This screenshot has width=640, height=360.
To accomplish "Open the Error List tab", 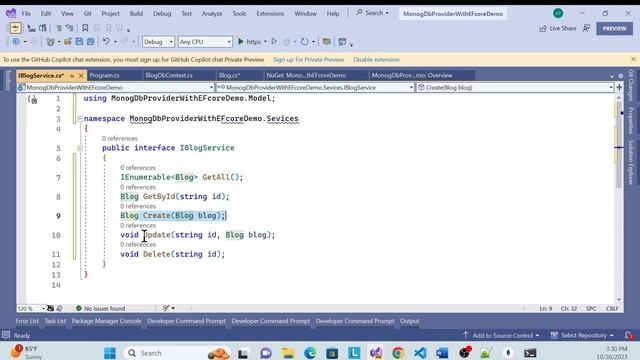I will [x=27, y=321].
